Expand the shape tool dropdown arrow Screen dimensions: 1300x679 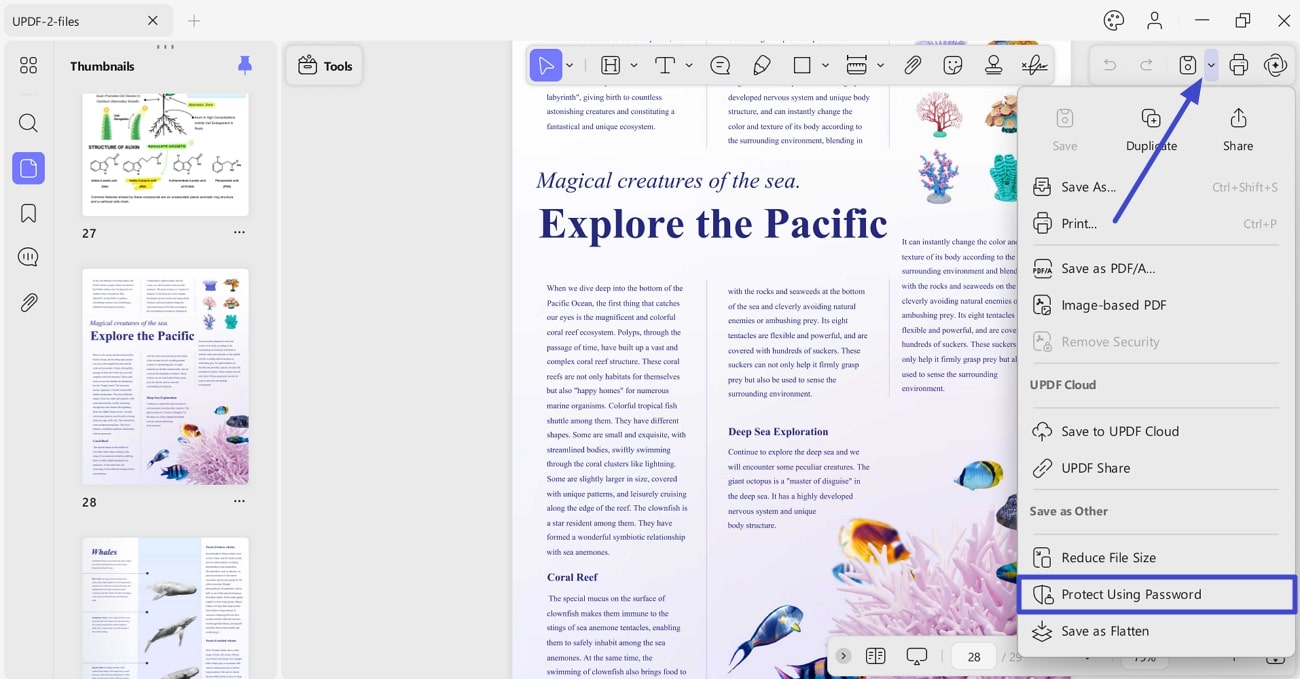point(825,66)
